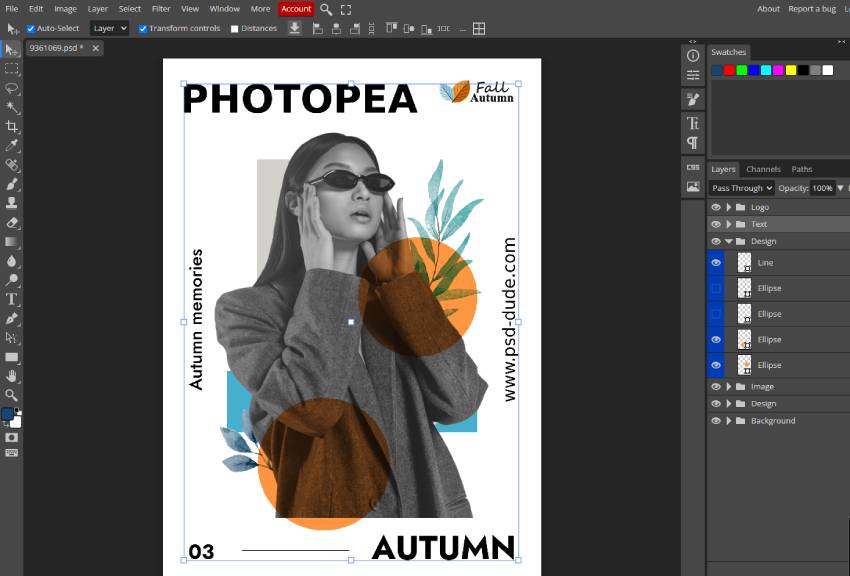
Task: Click the download/export icon in the options bar
Action: point(294,28)
